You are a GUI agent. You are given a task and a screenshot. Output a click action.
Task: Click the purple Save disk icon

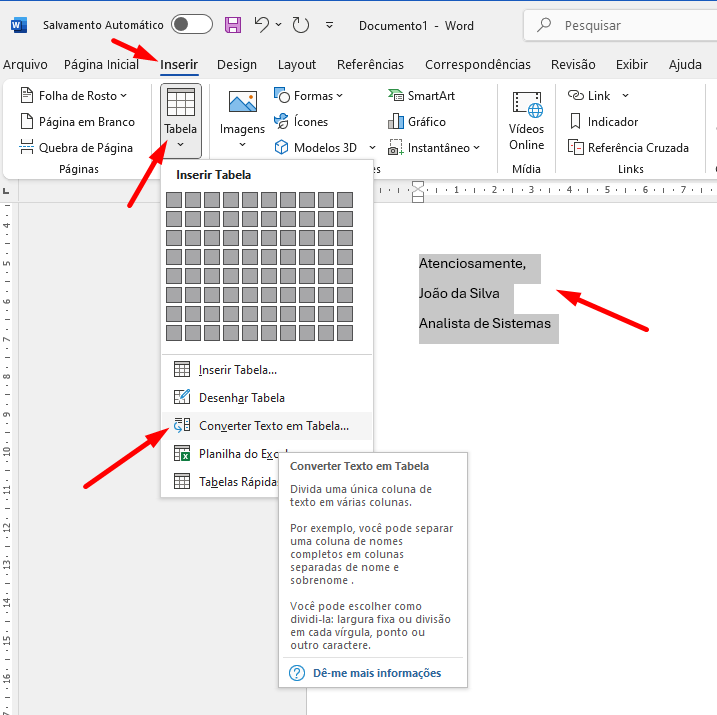pyautogui.click(x=233, y=25)
